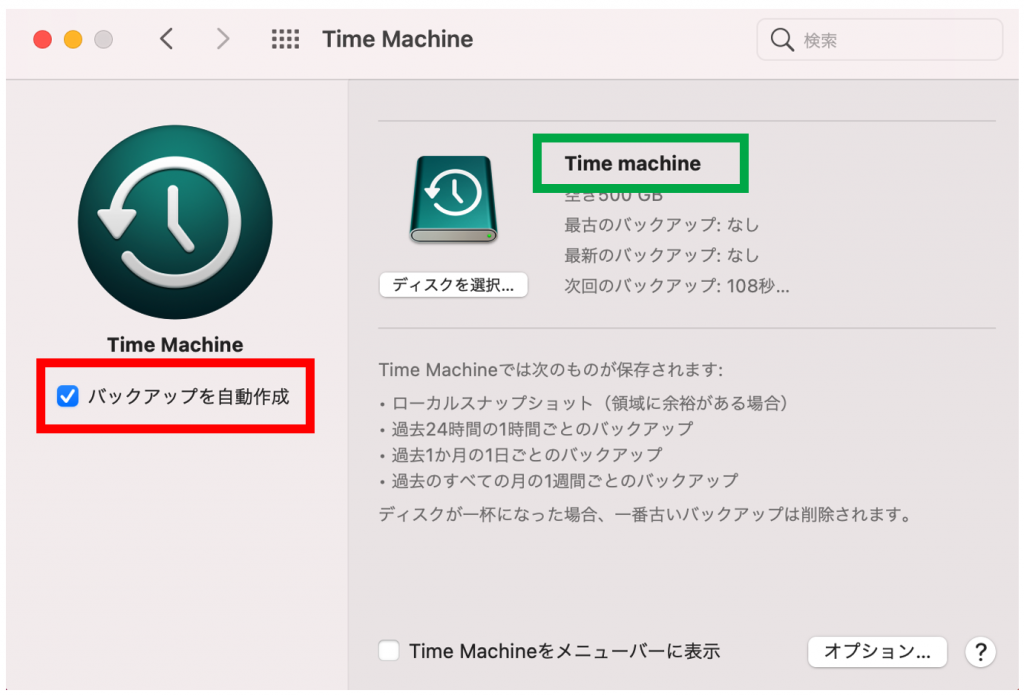The width and height of the screenshot is (1024, 696).
Task: Click the forward chevron in the toolbar
Action: point(223,39)
